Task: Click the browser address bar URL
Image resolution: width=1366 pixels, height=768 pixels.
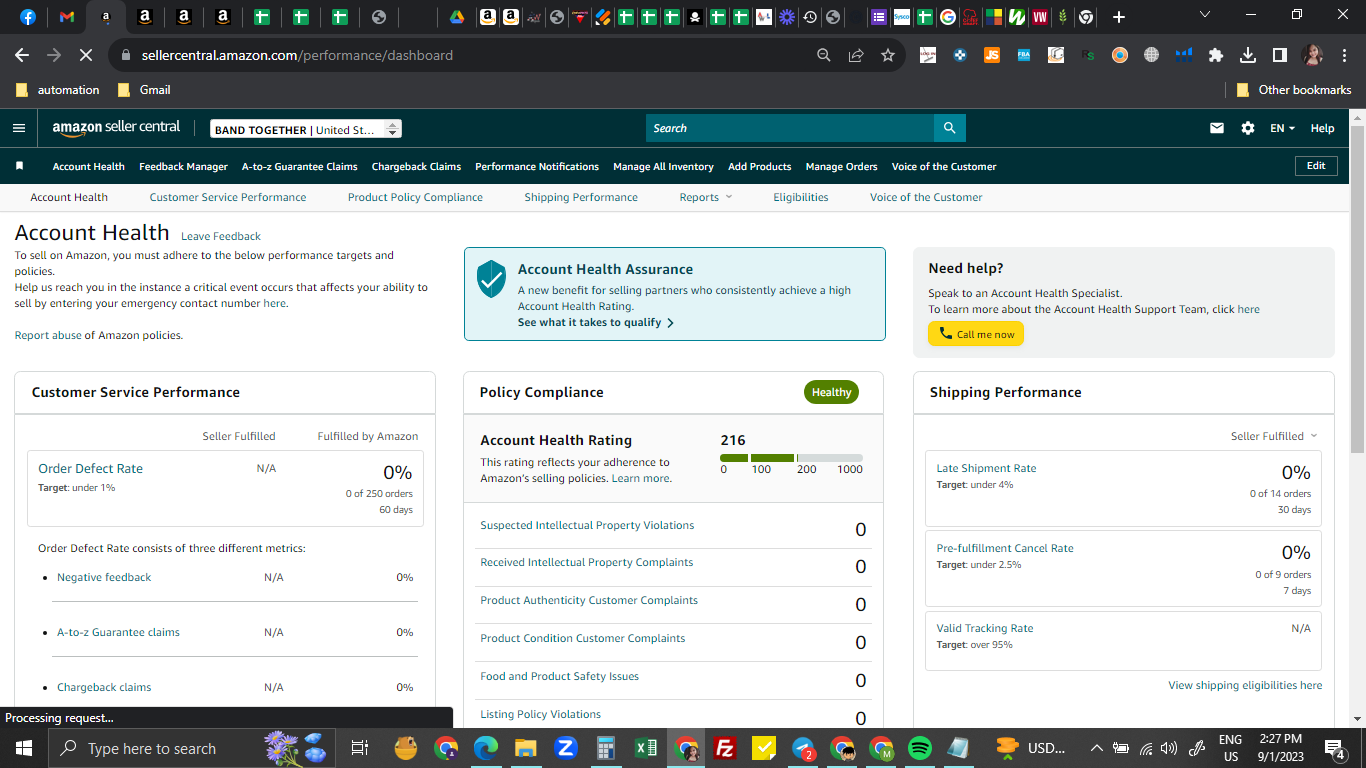Action: click(297, 55)
